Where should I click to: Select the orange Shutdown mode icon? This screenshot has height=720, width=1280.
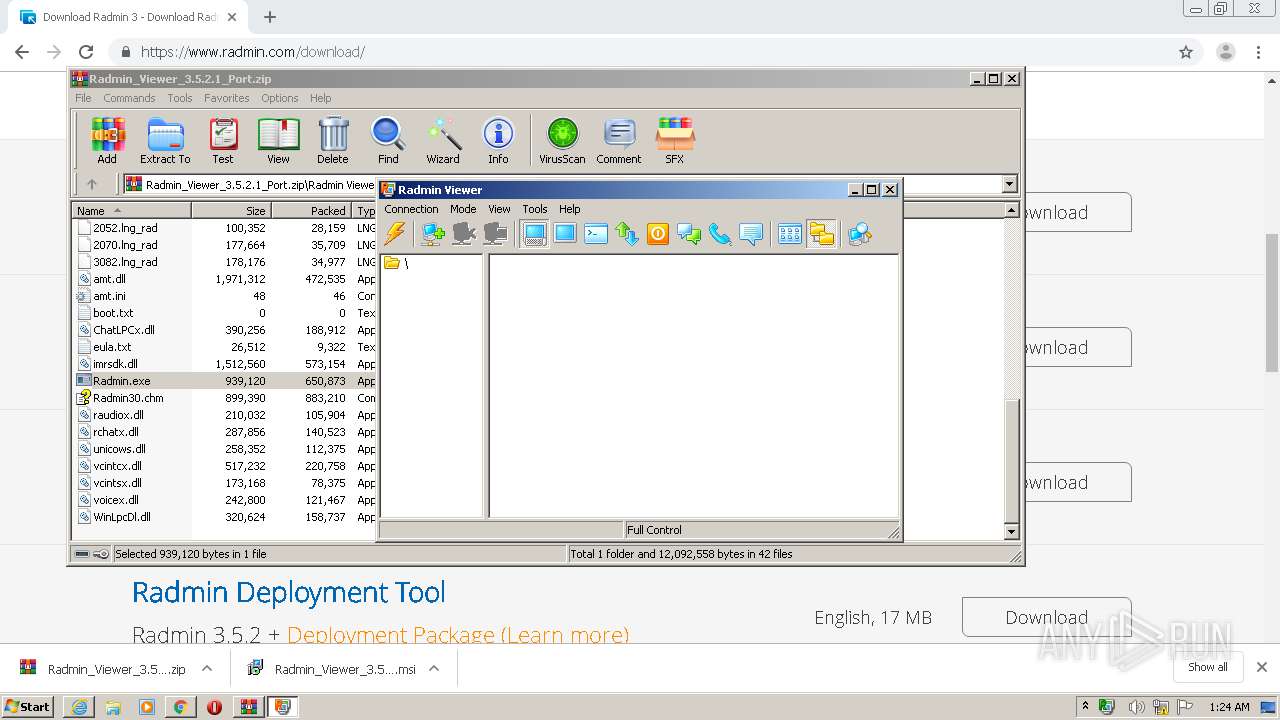658,234
